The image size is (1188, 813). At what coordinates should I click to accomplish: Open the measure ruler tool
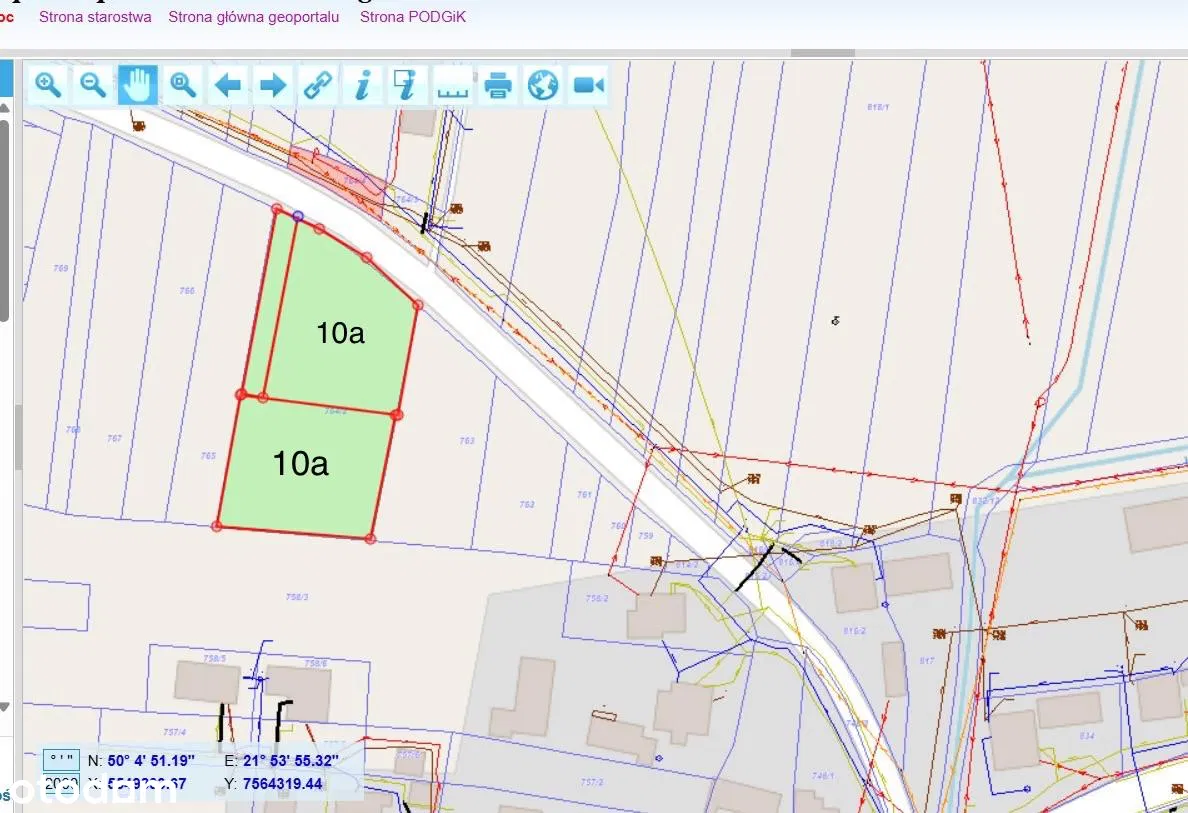(453, 85)
